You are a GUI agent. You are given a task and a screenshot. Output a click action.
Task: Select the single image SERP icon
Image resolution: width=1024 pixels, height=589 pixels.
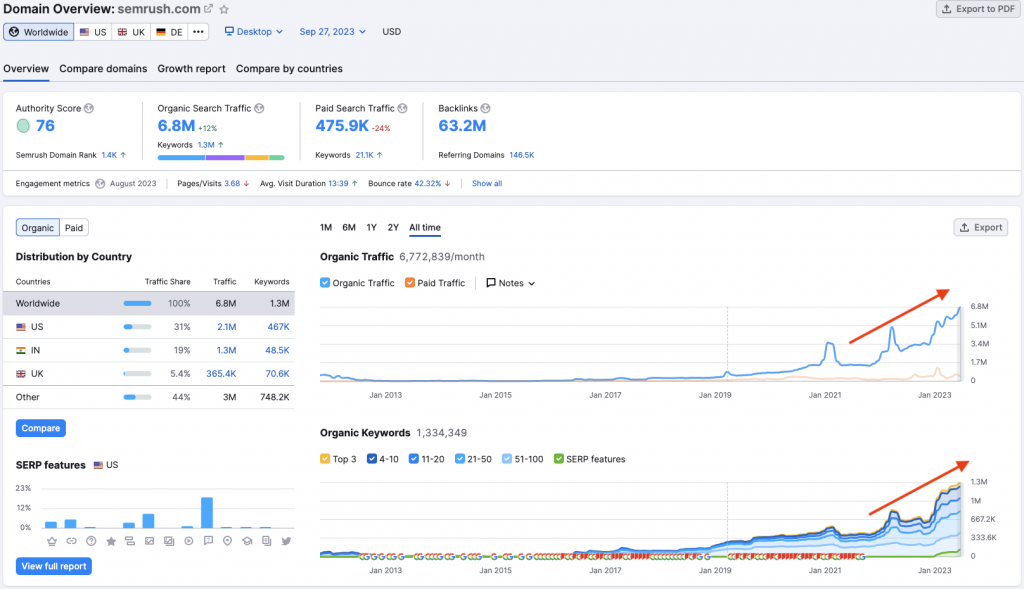click(150, 541)
